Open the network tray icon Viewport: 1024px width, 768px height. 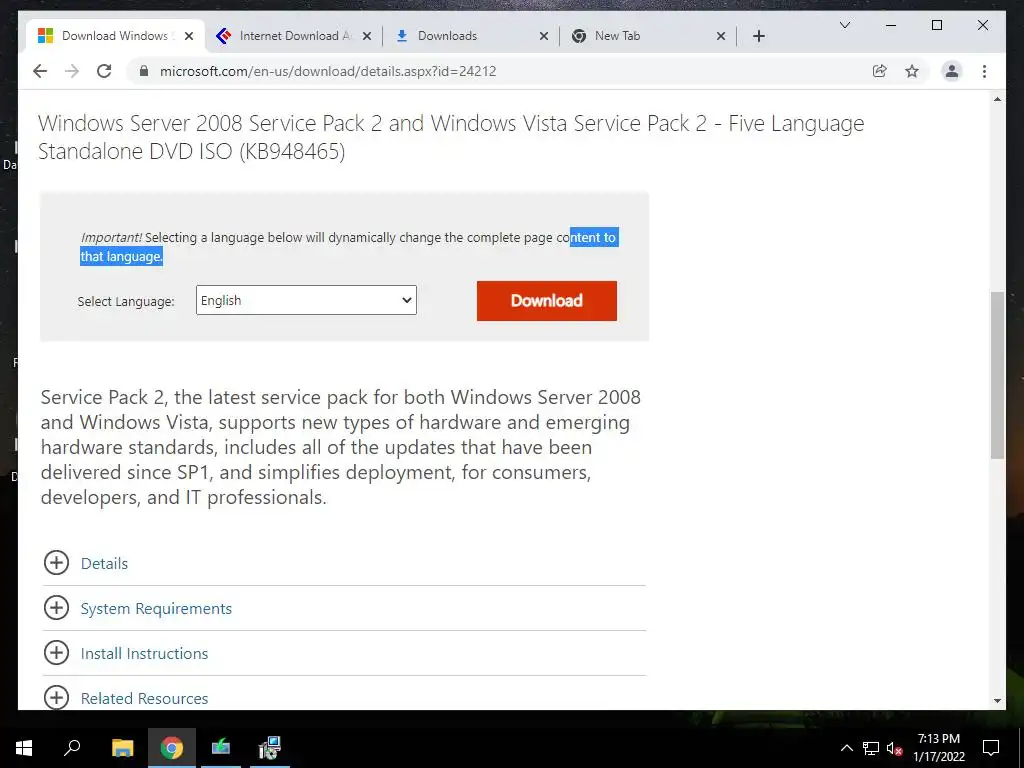(871, 748)
